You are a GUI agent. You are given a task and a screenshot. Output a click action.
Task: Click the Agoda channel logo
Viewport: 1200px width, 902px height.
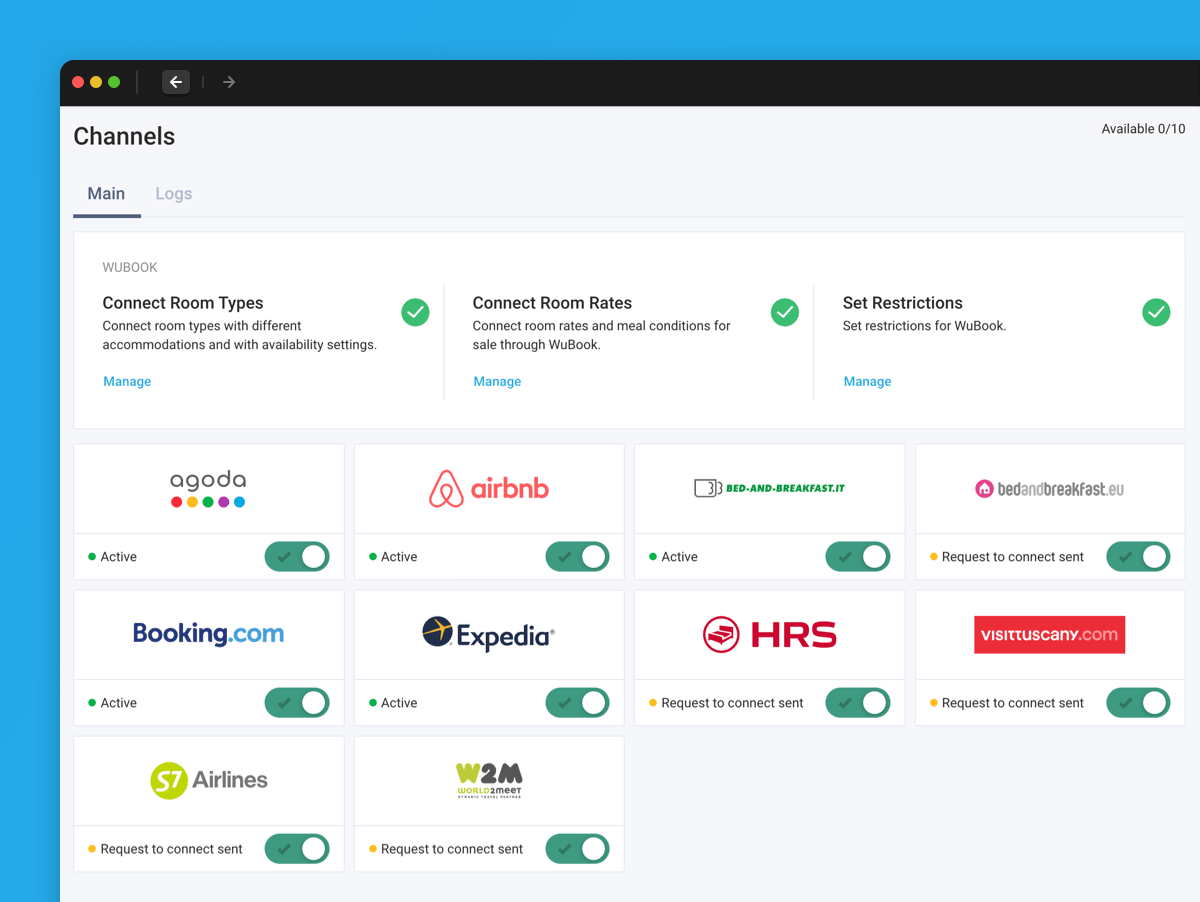click(208, 489)
